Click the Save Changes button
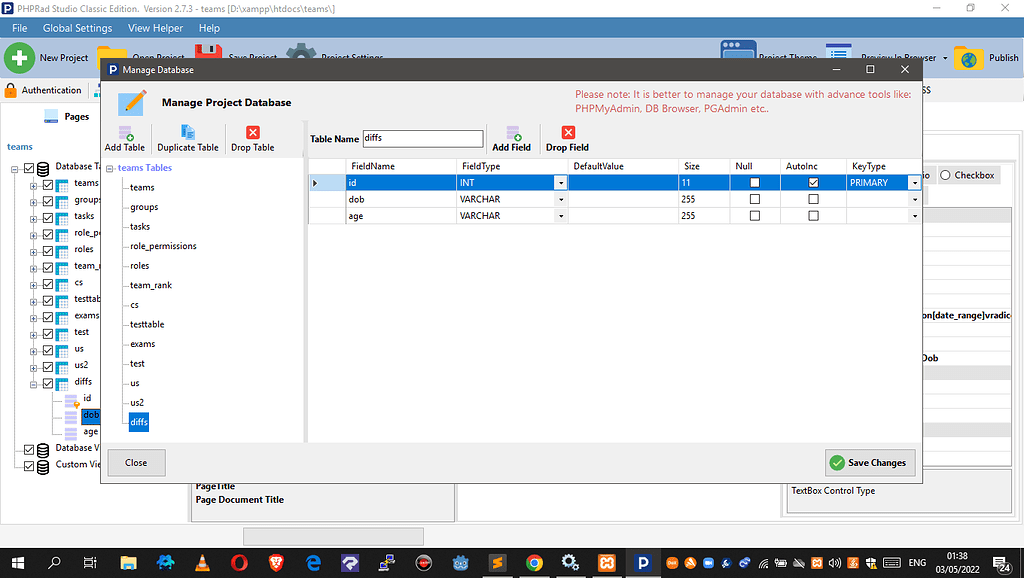This screenshot has height=578, width=1024. pyautogui.click(x=869, y=462)
